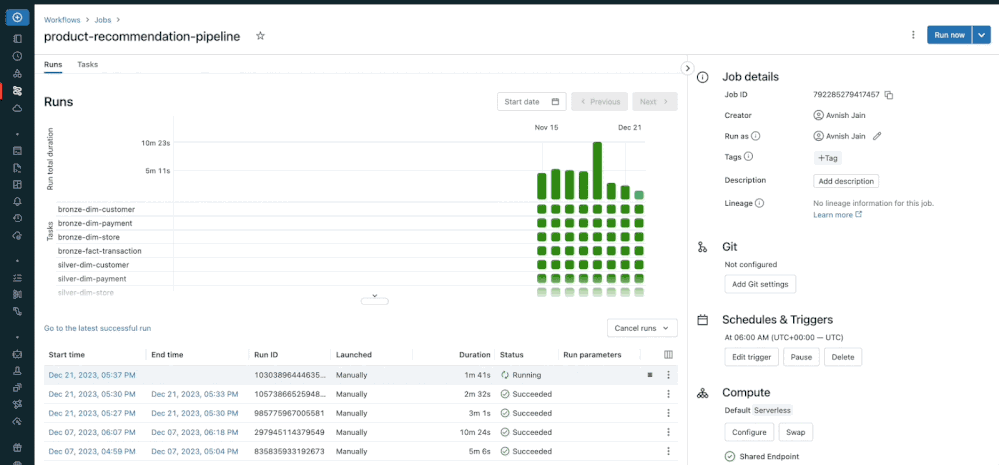Open the Alerts bell icon in sidebar

point(17,201)
